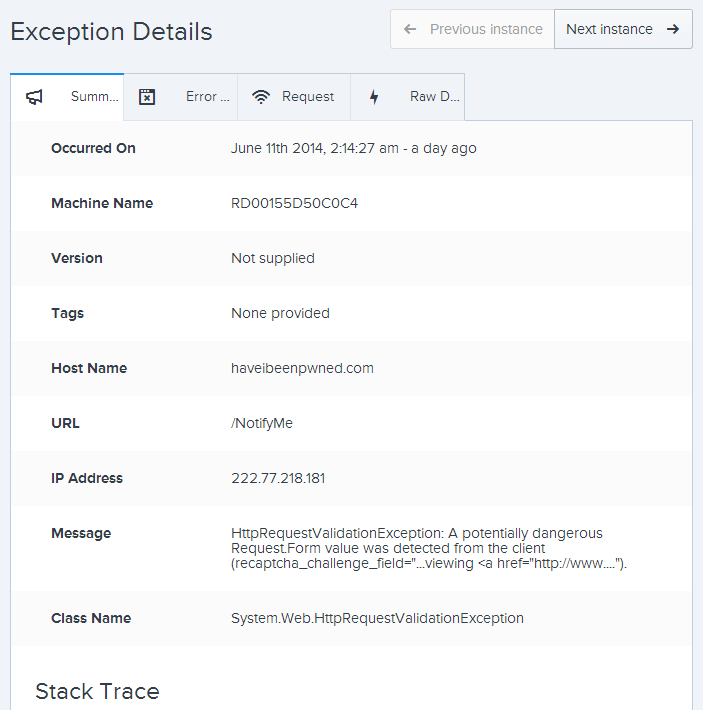Click the /NotifyMe URL value
The height and width of the screenshot is (710, 703).
262,423
